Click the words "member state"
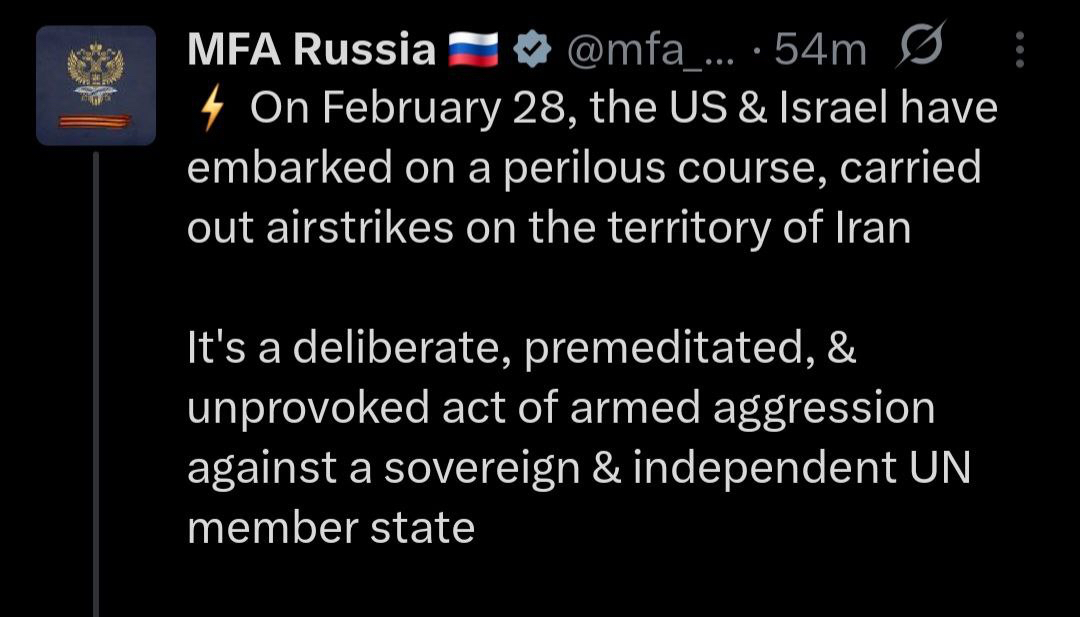1080x617 pixels. (x=331, y=528)
